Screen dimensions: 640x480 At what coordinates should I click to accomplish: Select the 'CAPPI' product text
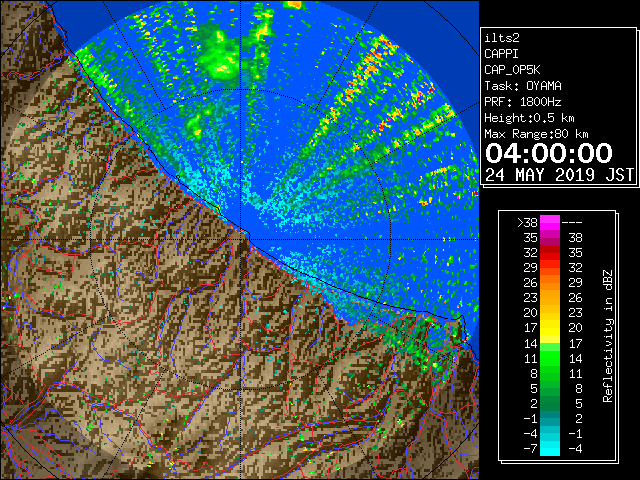[501, 54]
